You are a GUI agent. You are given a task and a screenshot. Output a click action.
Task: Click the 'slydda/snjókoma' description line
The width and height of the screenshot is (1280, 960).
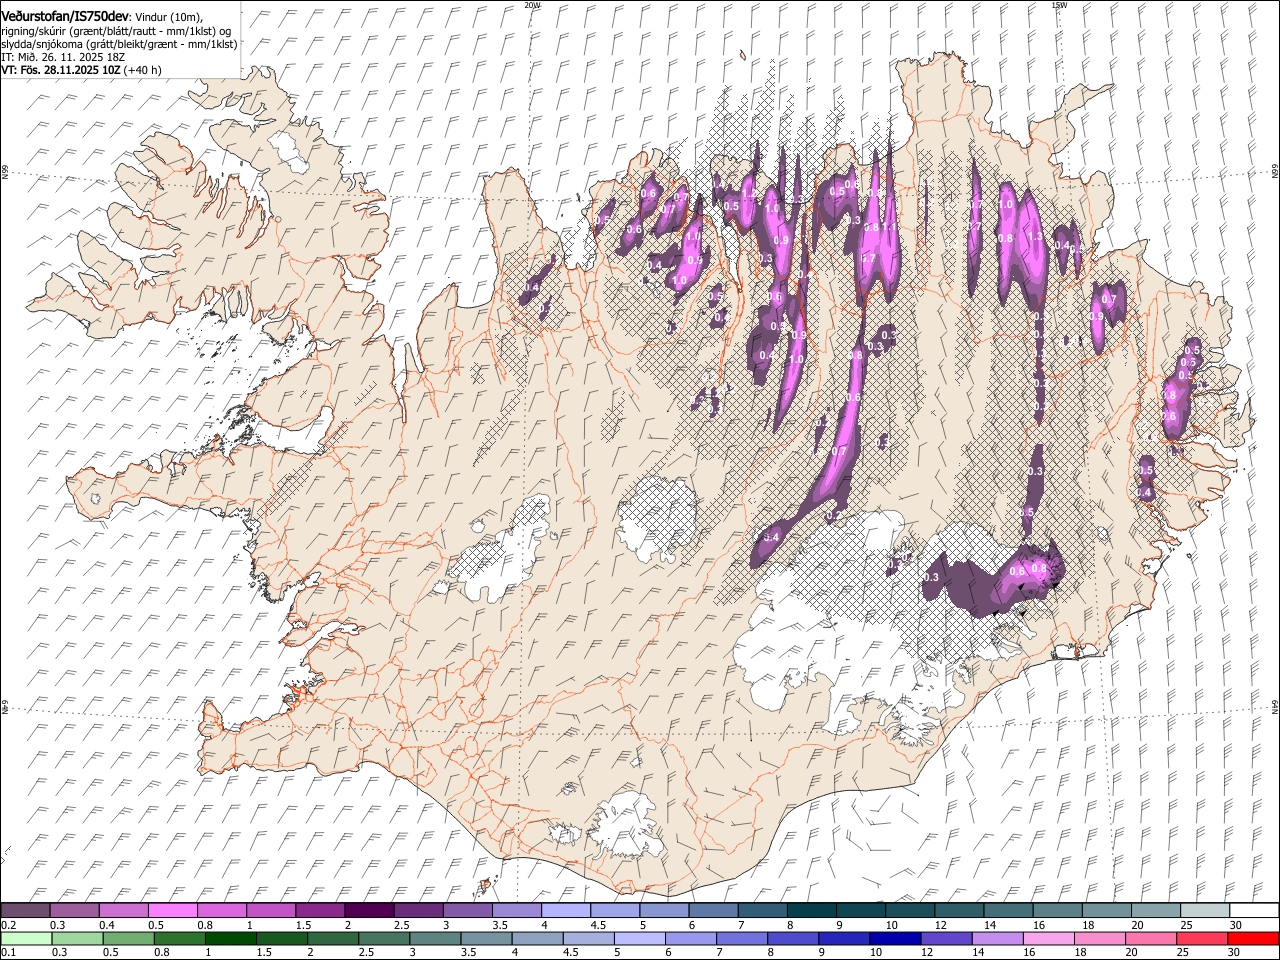[x=119, y=44]
